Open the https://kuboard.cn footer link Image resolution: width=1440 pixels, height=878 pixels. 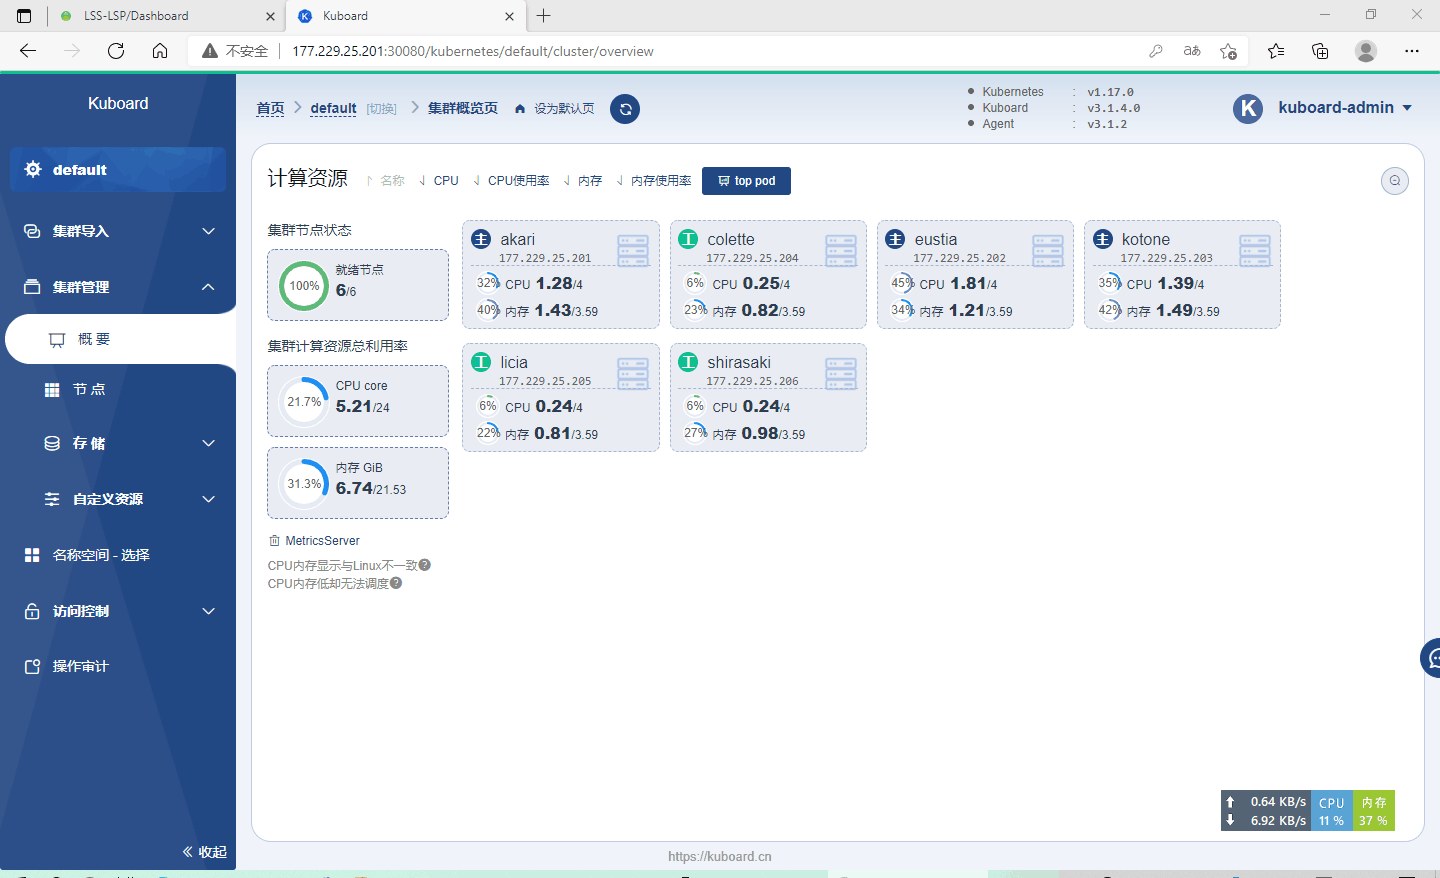(720, 856)
